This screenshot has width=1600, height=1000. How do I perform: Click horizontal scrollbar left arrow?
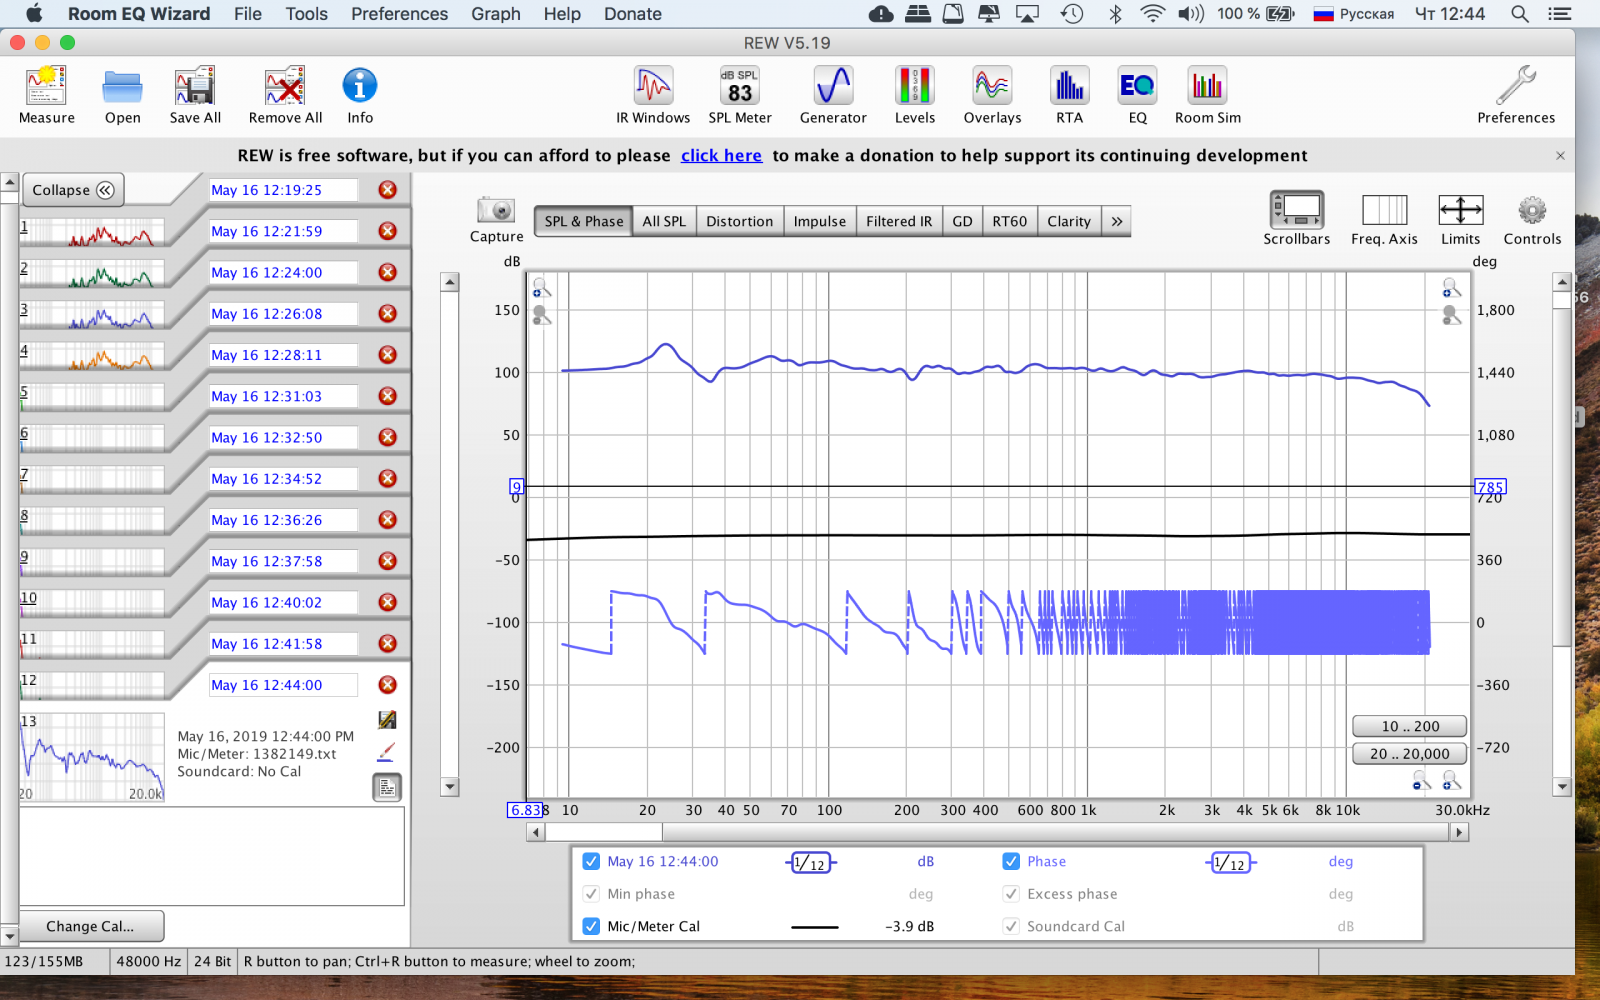(x=535, y=832)
